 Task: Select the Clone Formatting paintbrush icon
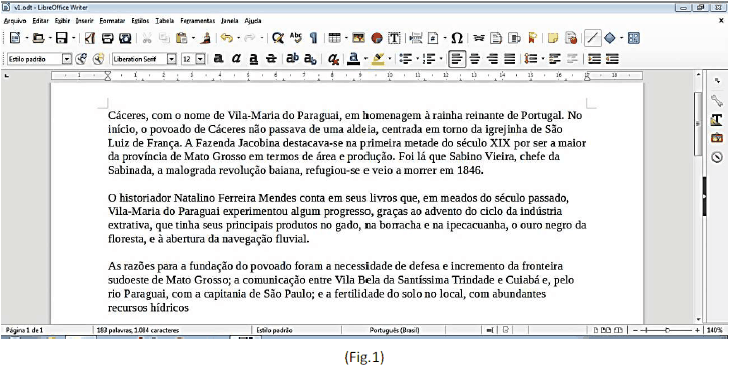coord(206,38)
